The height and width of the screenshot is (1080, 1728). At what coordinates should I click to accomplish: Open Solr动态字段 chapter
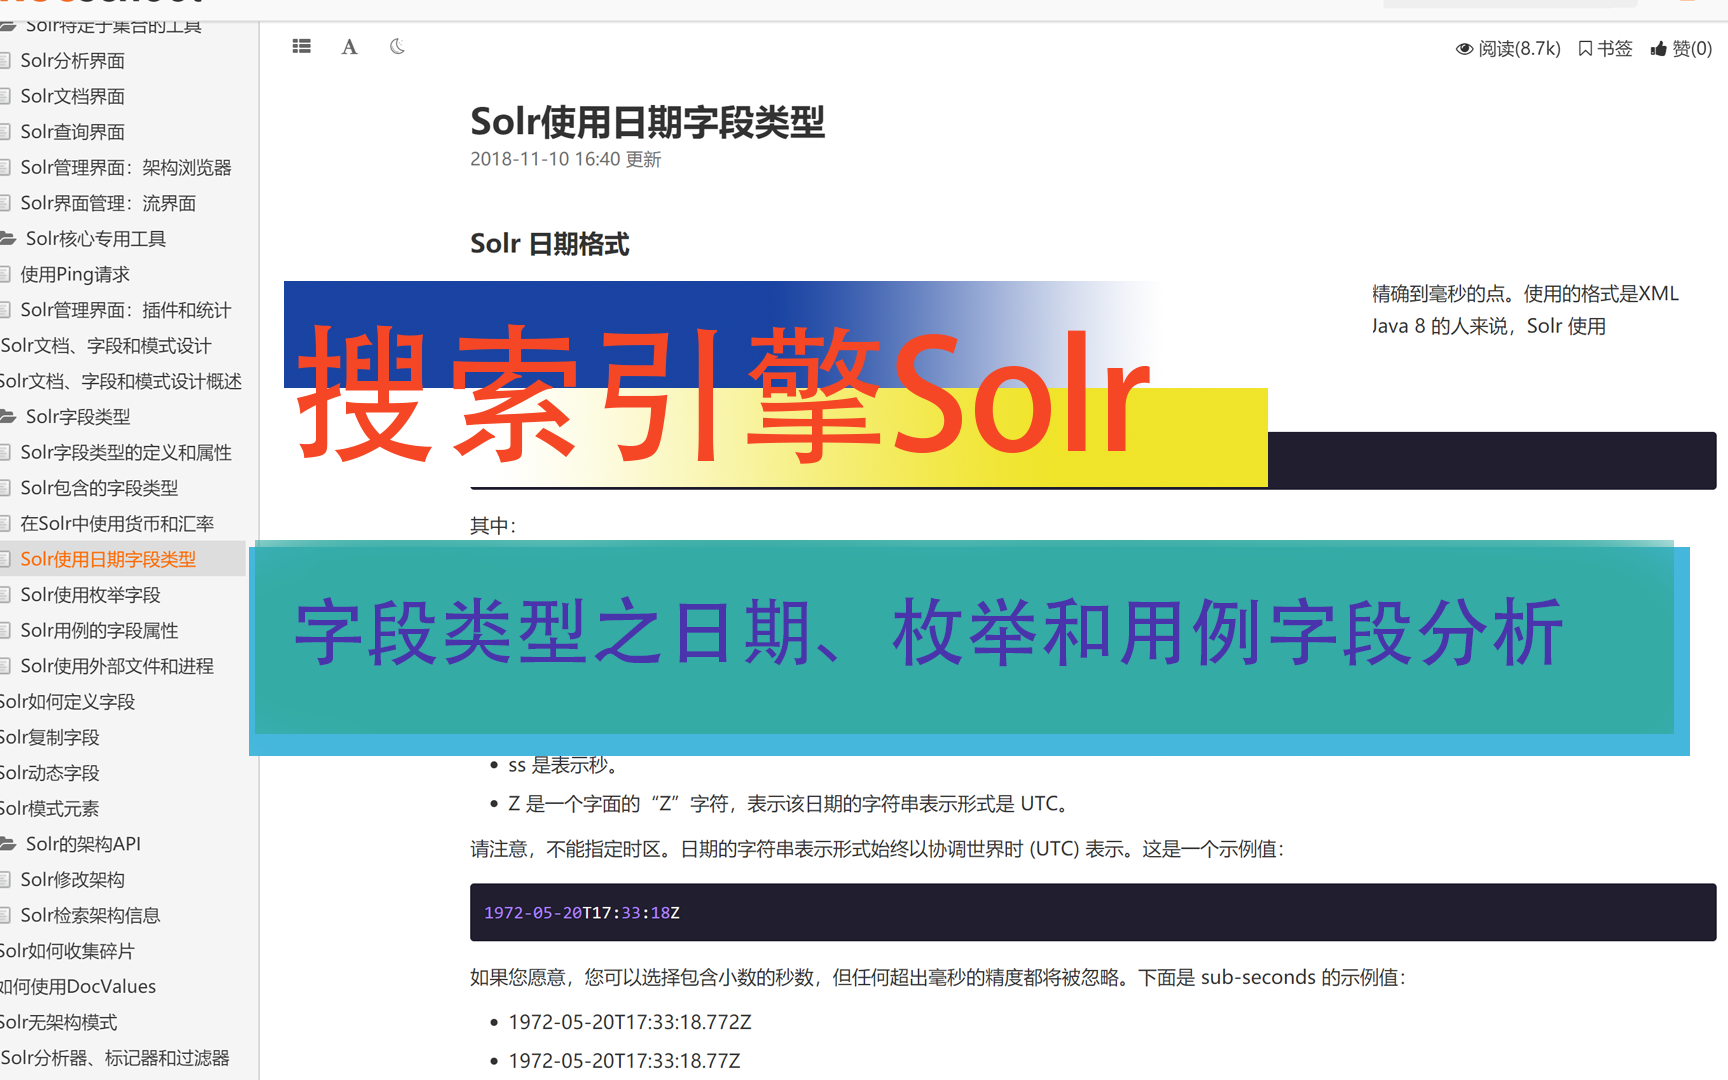click(50, 773)
